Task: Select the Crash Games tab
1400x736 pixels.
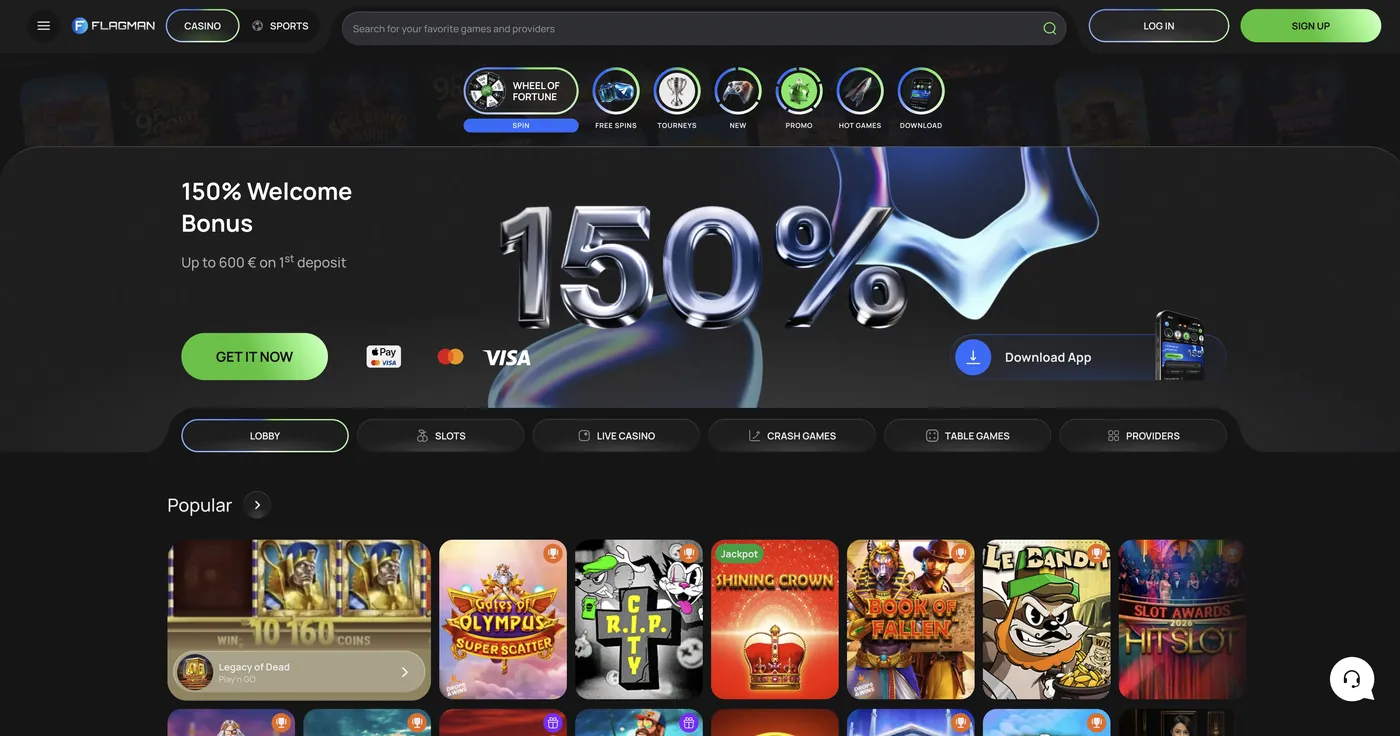Action: point(792,436)
